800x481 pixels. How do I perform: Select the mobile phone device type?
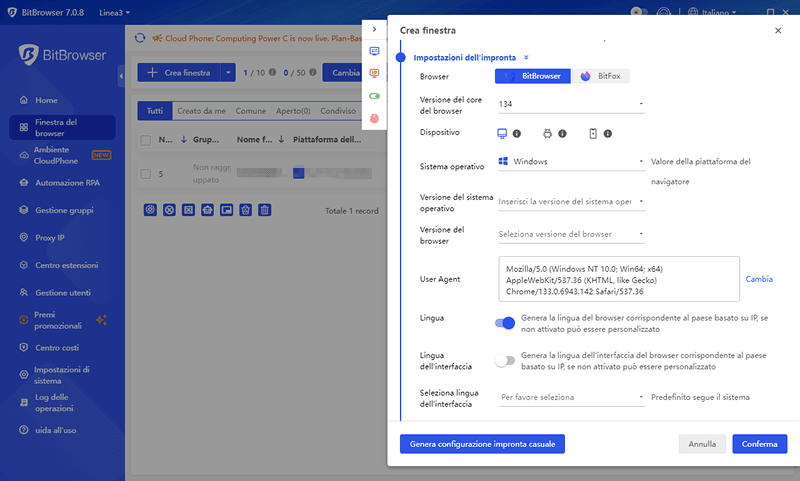(x=593, y=133)
